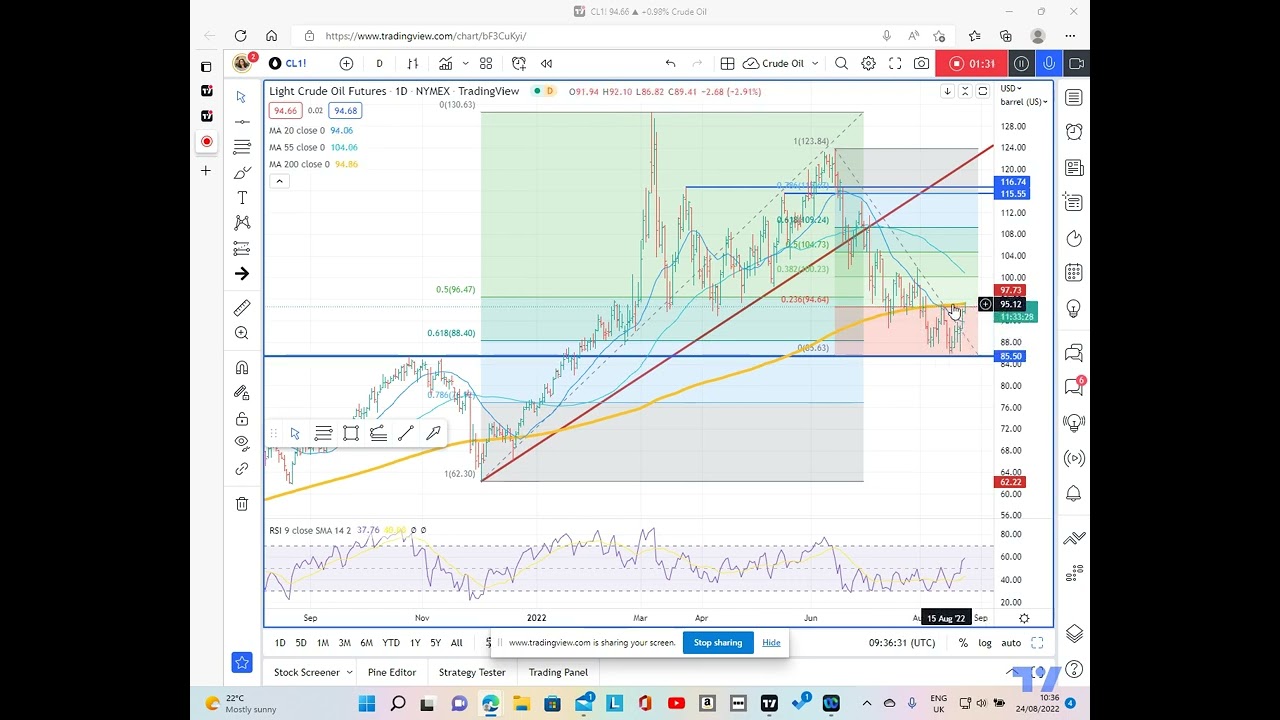Click the browser address bar URL
The height and width of the screenshot is (720, 1280).
coord(426,36)
